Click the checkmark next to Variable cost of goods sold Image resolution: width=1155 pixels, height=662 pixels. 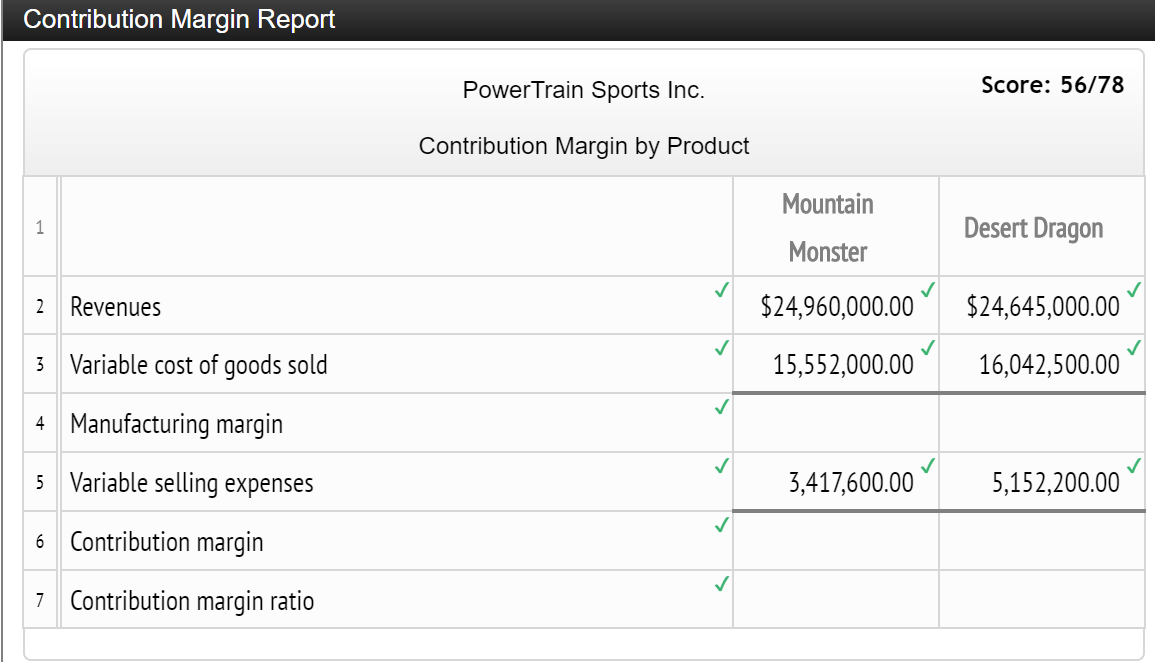click(720, 349)
